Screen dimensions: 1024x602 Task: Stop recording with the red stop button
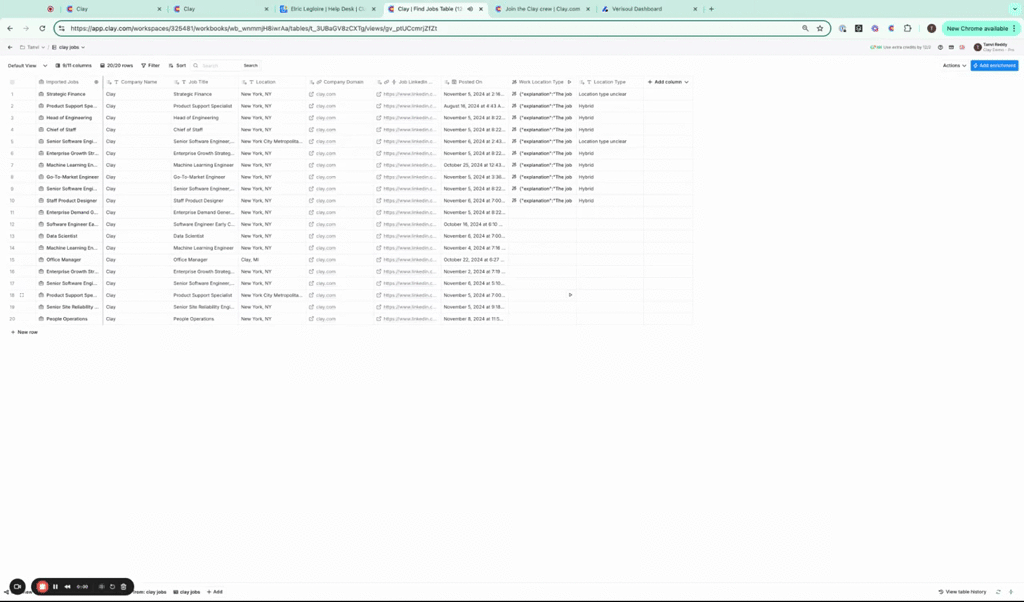click(x=42, y=587)
